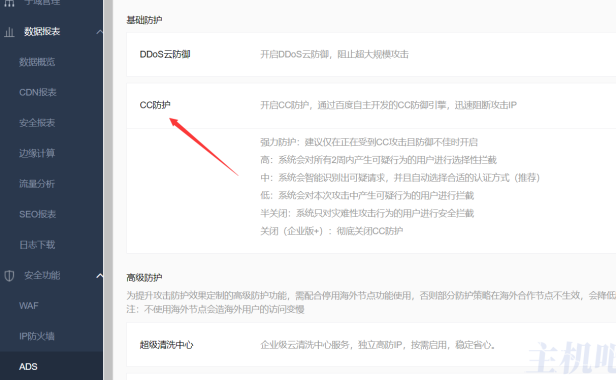Click the 开启CC防护 description text
The image size is (616, 380).
389,105
